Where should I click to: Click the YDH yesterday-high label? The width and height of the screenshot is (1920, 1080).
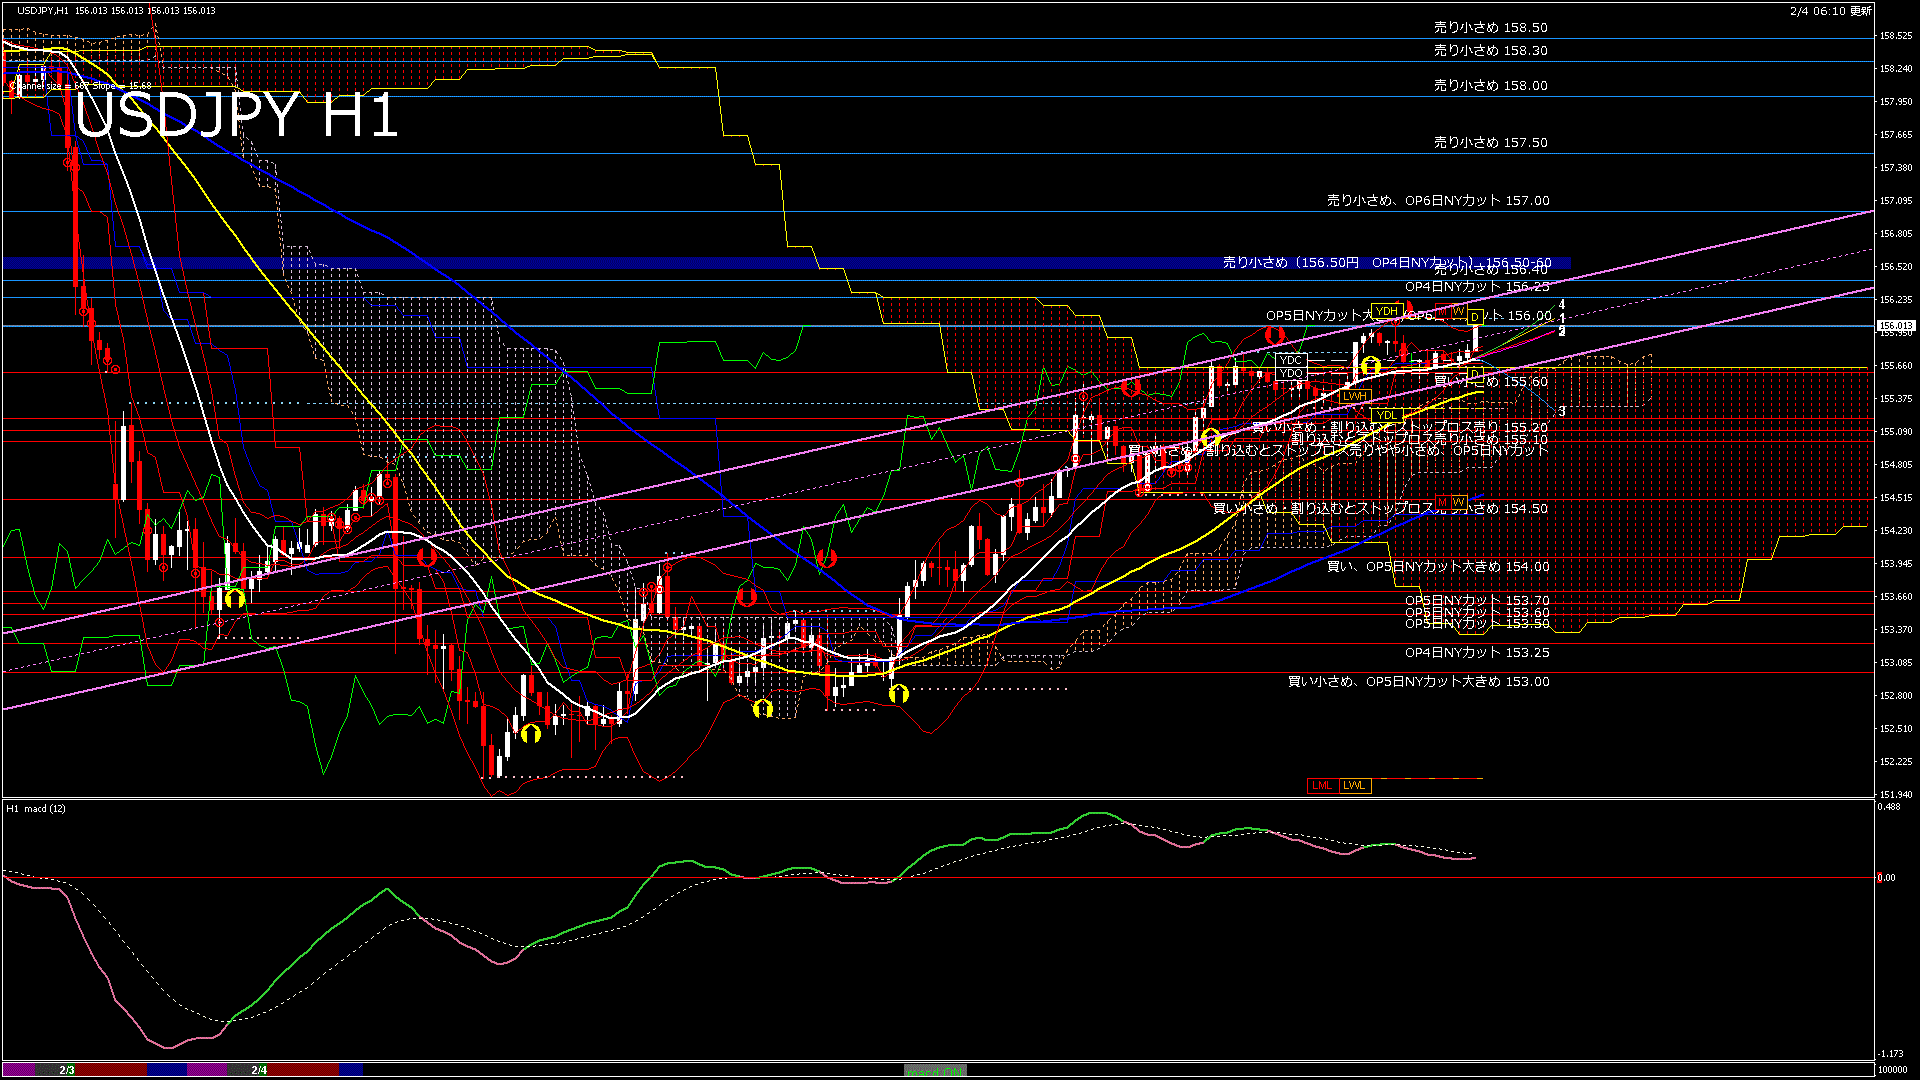click(x=1386, y=312)
